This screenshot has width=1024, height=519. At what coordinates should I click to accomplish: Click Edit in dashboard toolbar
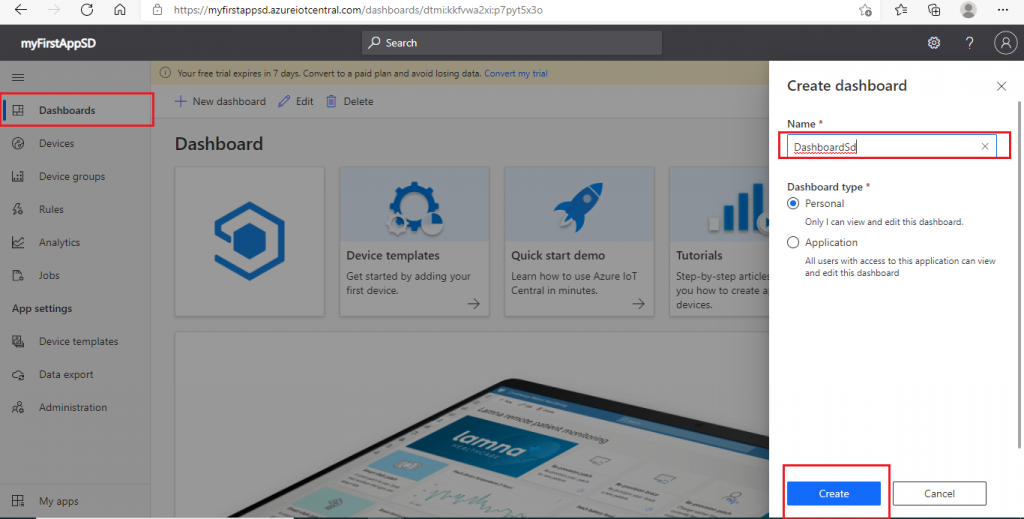296,101
